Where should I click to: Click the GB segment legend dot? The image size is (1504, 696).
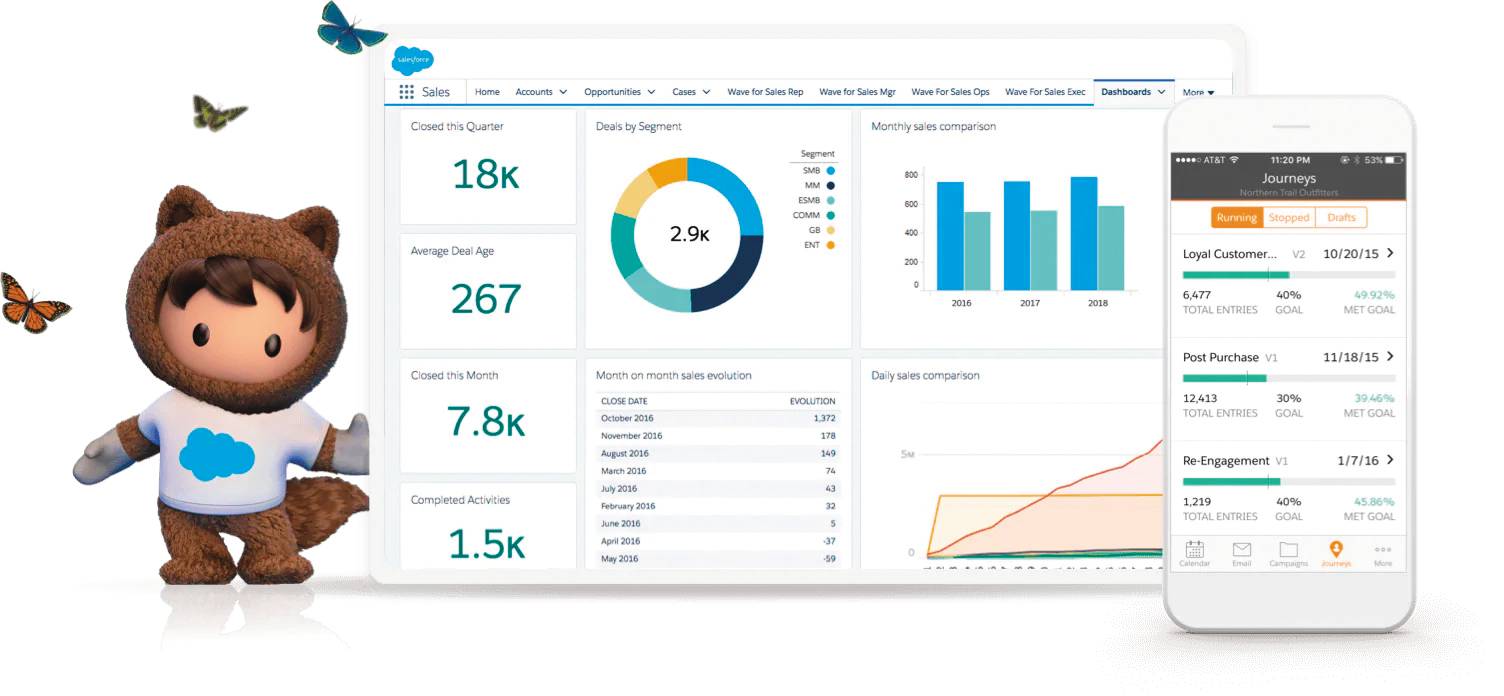coord(830,230)
